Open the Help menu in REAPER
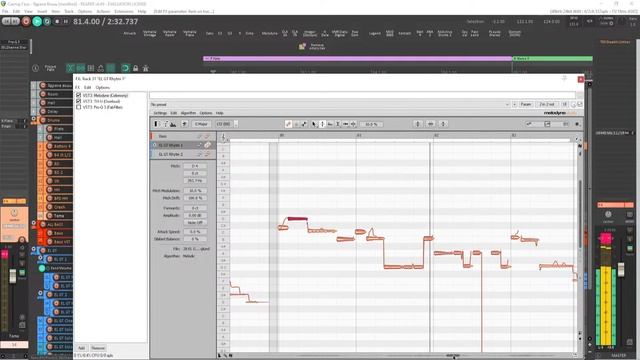The width and height of the screenshot is (640, 360). point(142,11)
